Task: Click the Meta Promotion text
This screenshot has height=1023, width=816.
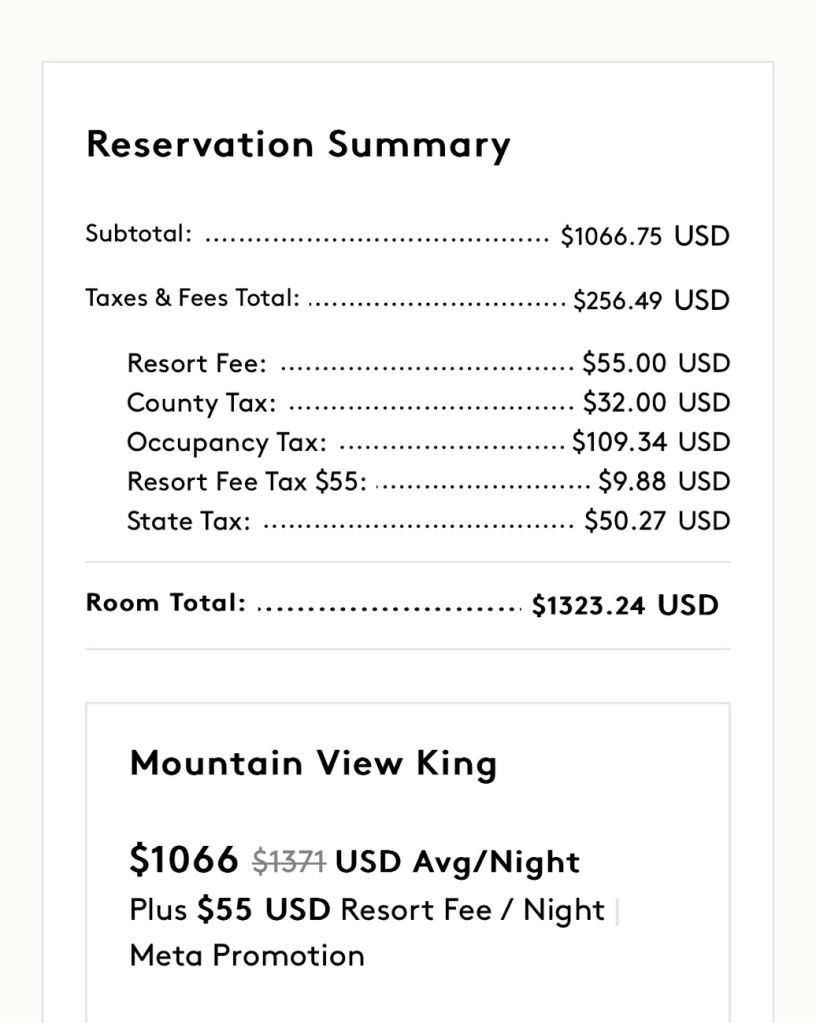Action: point(247,955)
